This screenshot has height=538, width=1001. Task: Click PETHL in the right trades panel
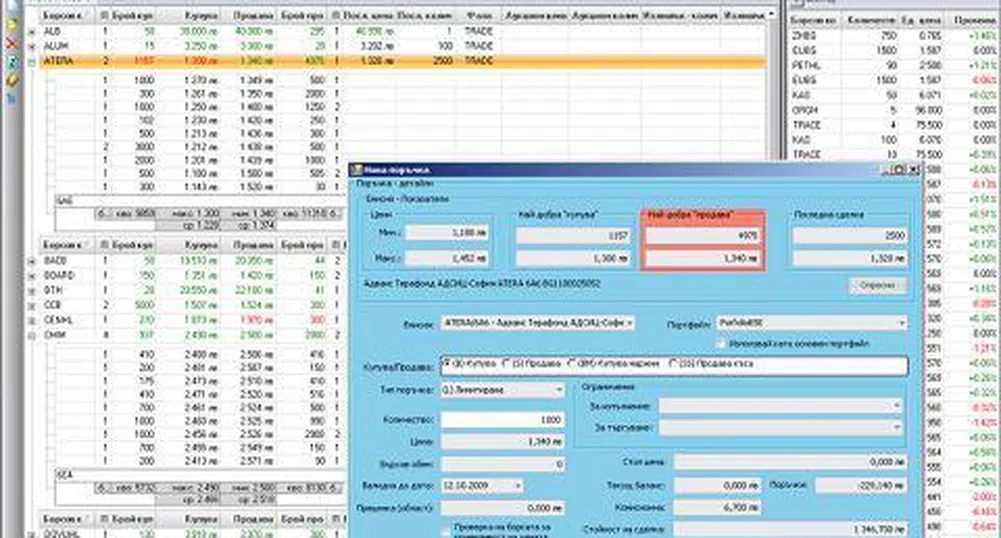(x=806, y=66)
